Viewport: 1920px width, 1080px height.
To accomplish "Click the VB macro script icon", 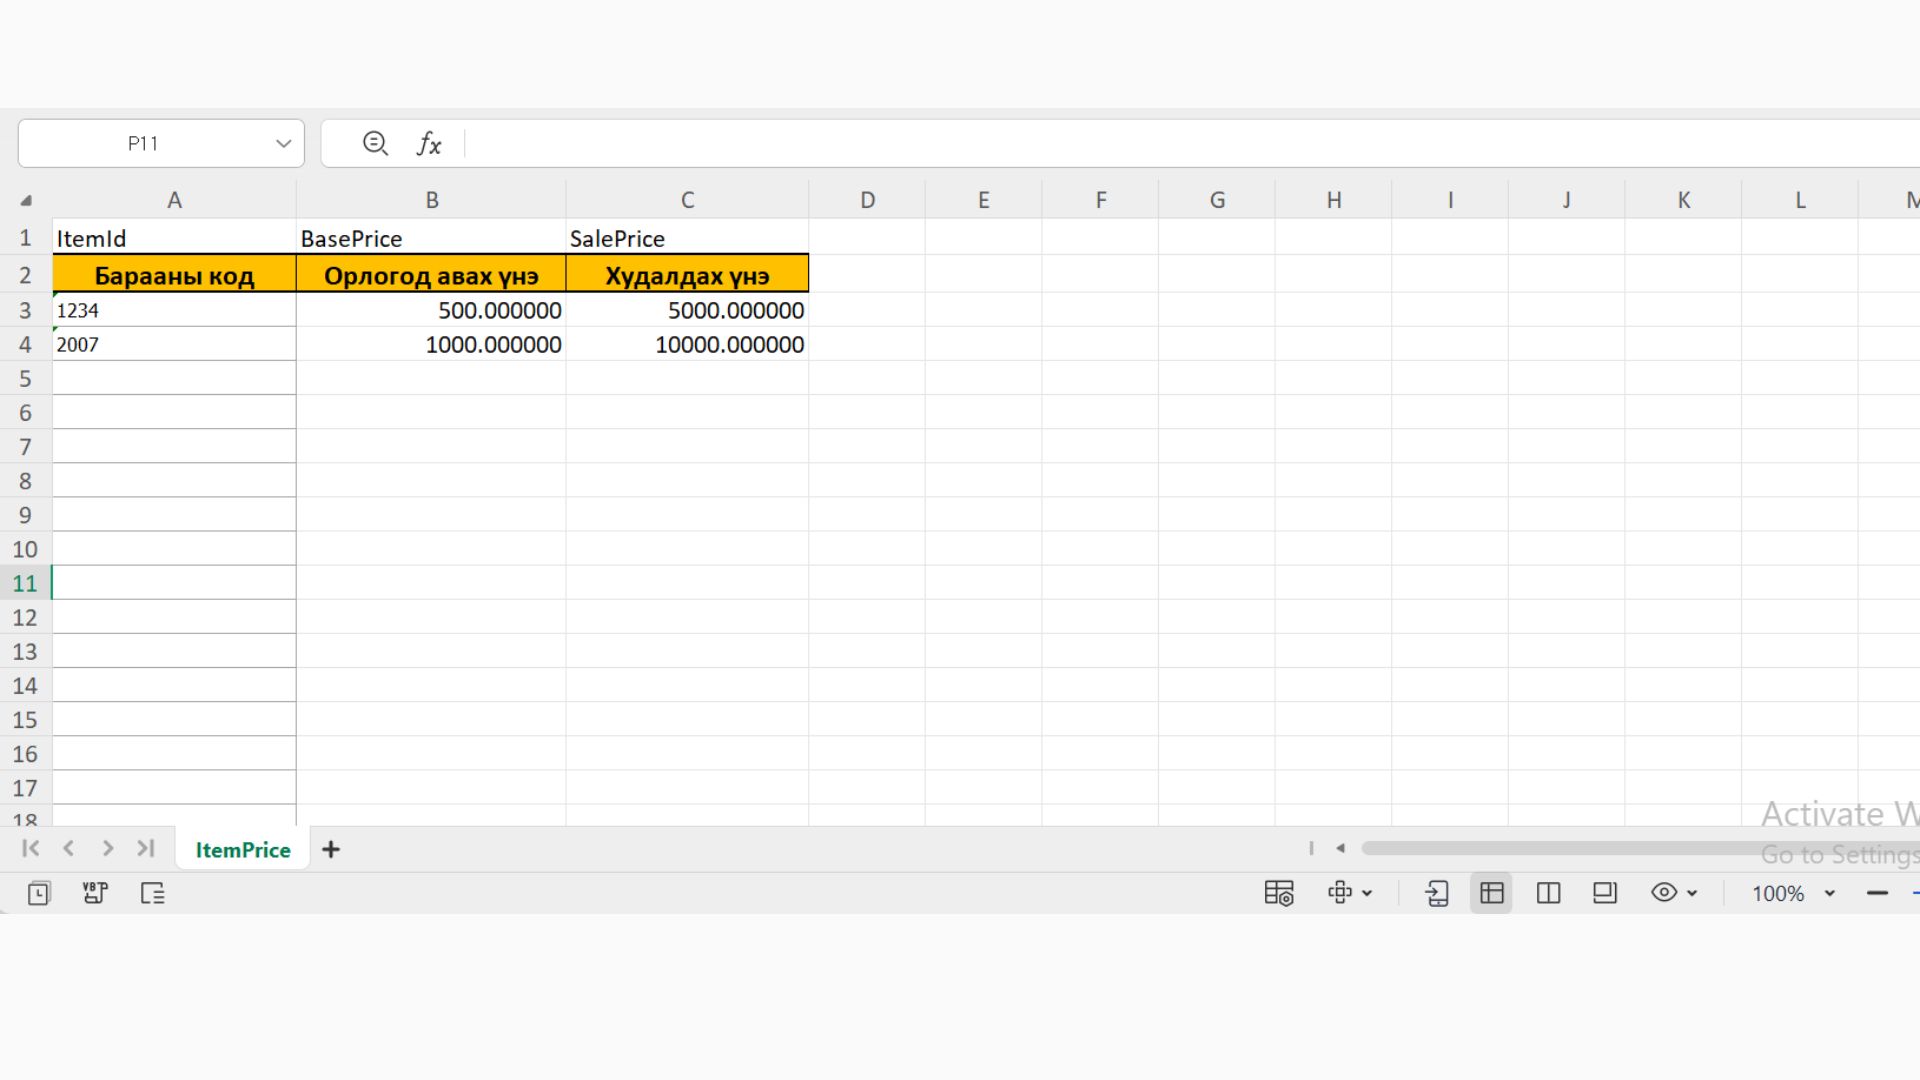I will [95, 893].
